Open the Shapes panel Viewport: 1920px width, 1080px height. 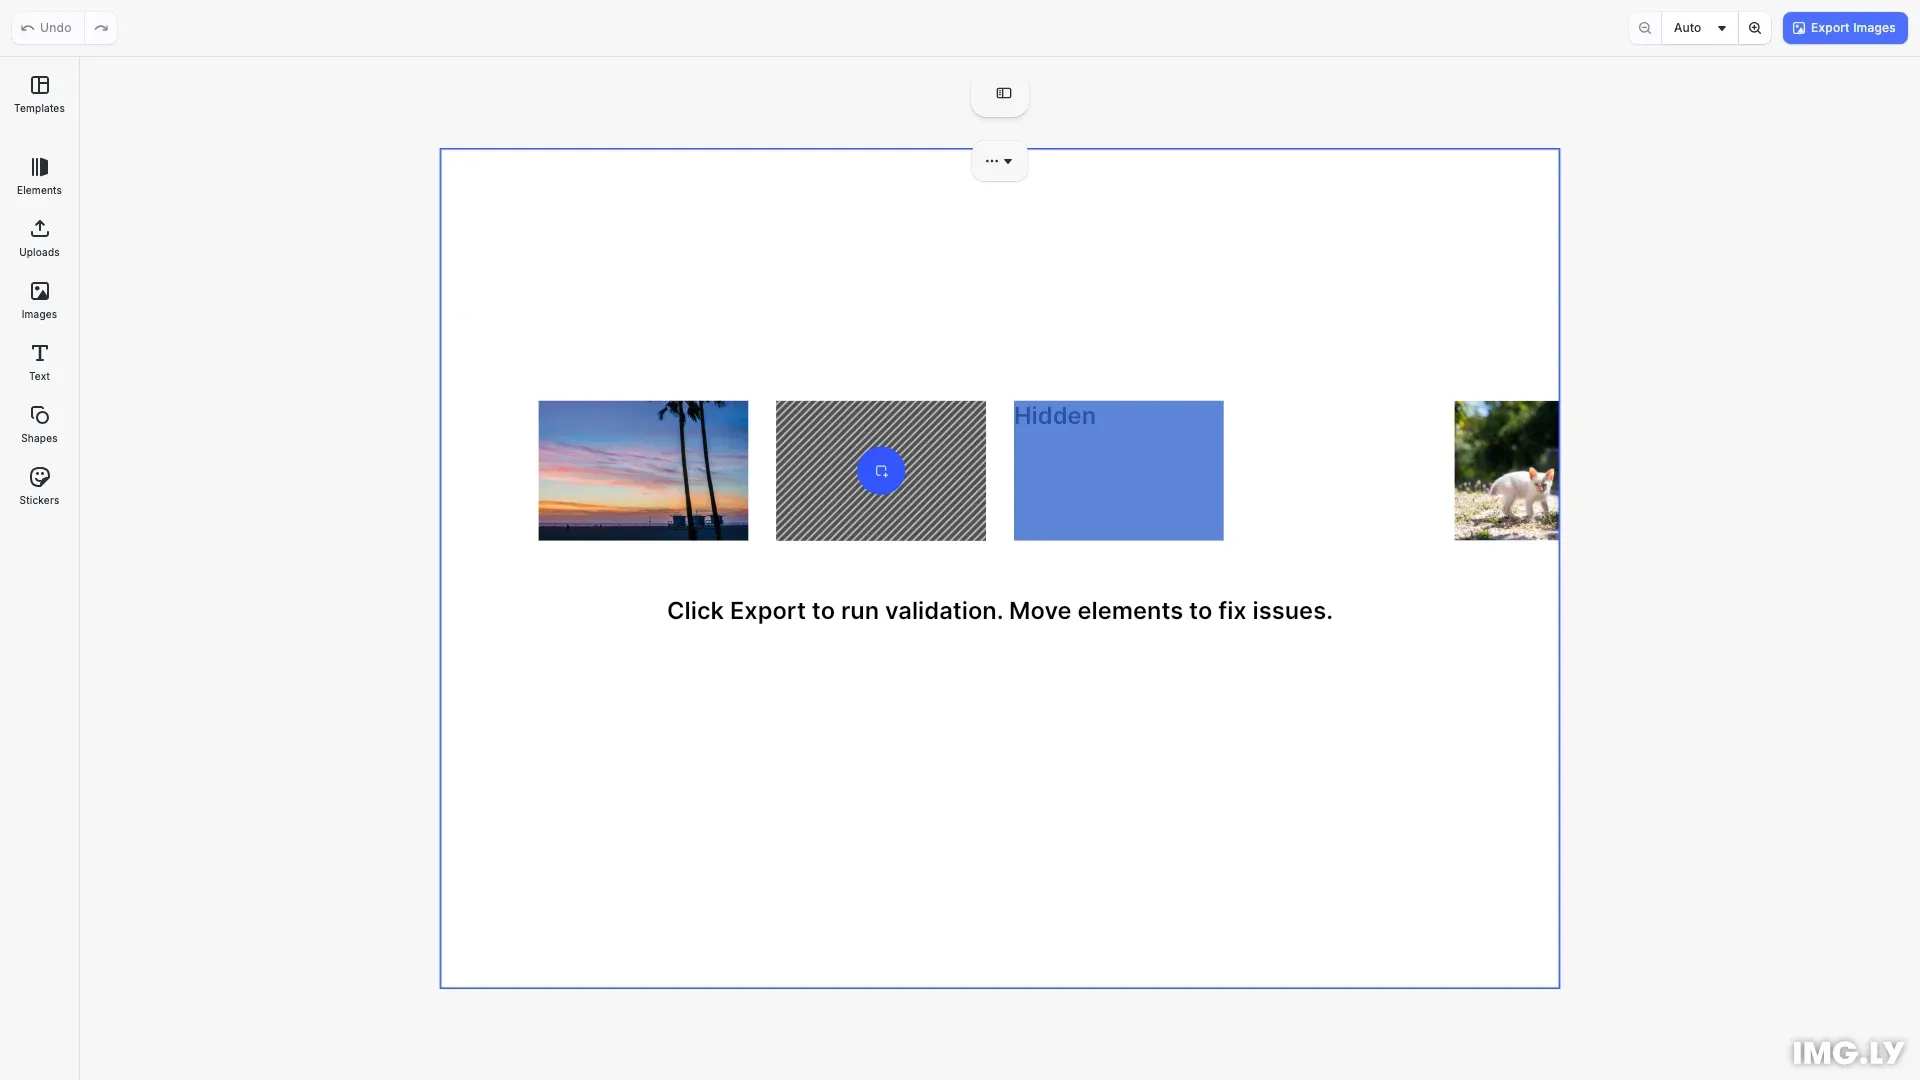pos(39,424)
